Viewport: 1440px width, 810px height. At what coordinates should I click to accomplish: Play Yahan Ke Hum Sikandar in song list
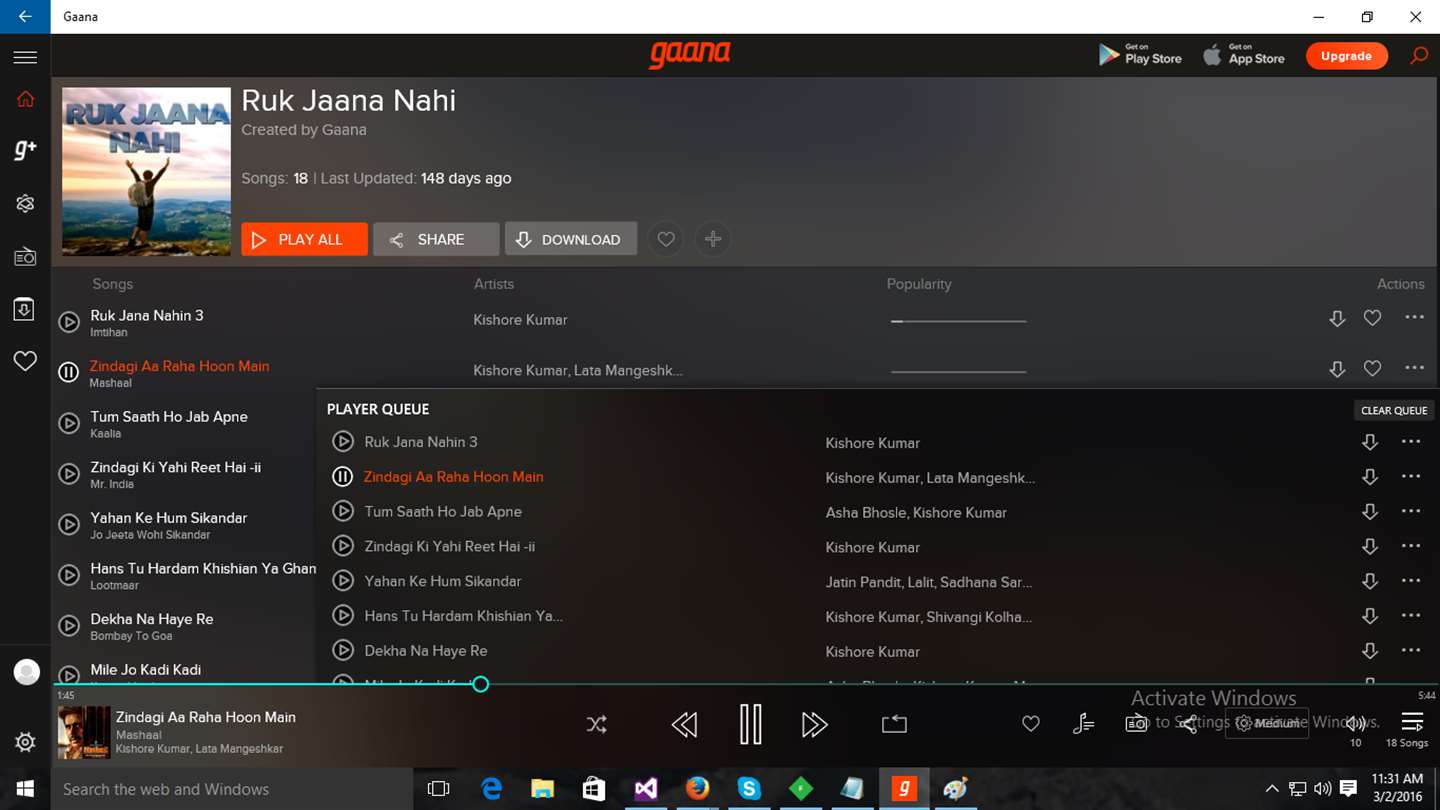(69, 524)
